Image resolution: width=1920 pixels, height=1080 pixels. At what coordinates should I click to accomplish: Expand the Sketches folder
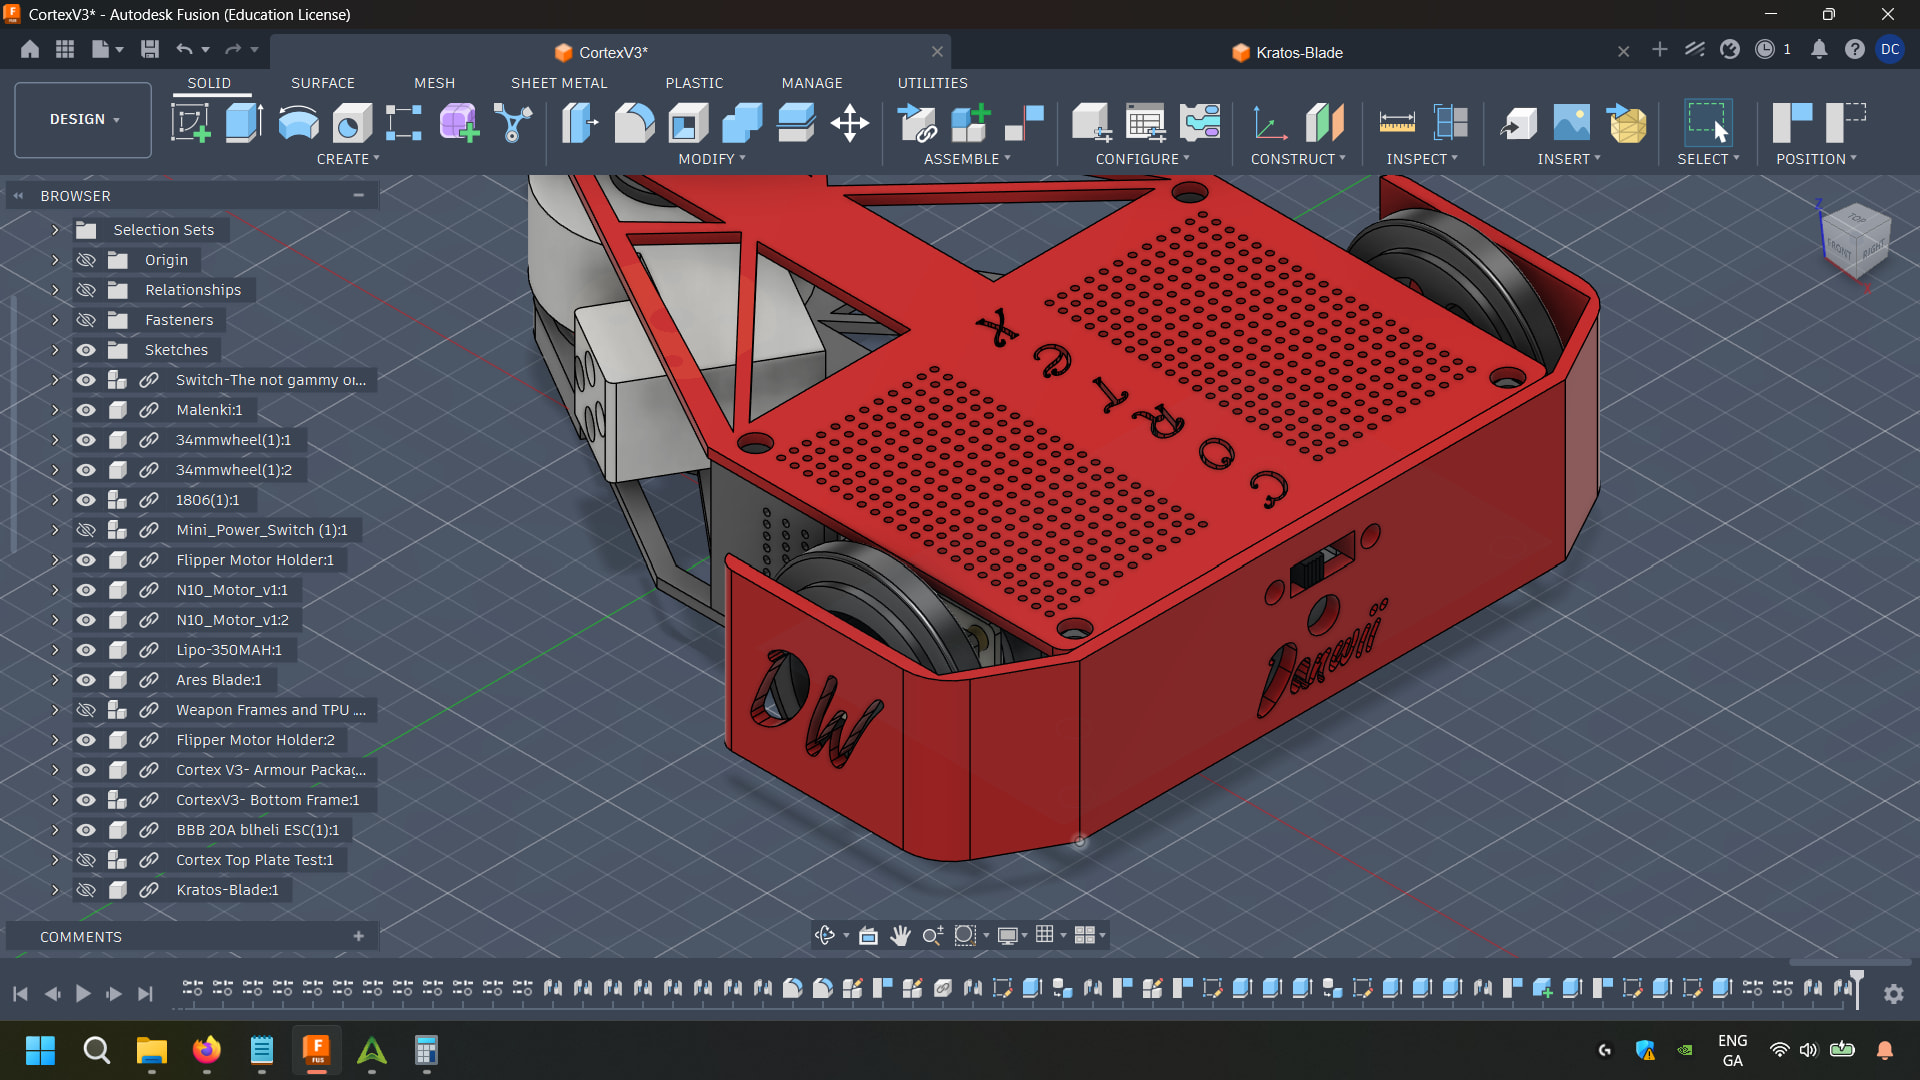[x=55, y=350]
